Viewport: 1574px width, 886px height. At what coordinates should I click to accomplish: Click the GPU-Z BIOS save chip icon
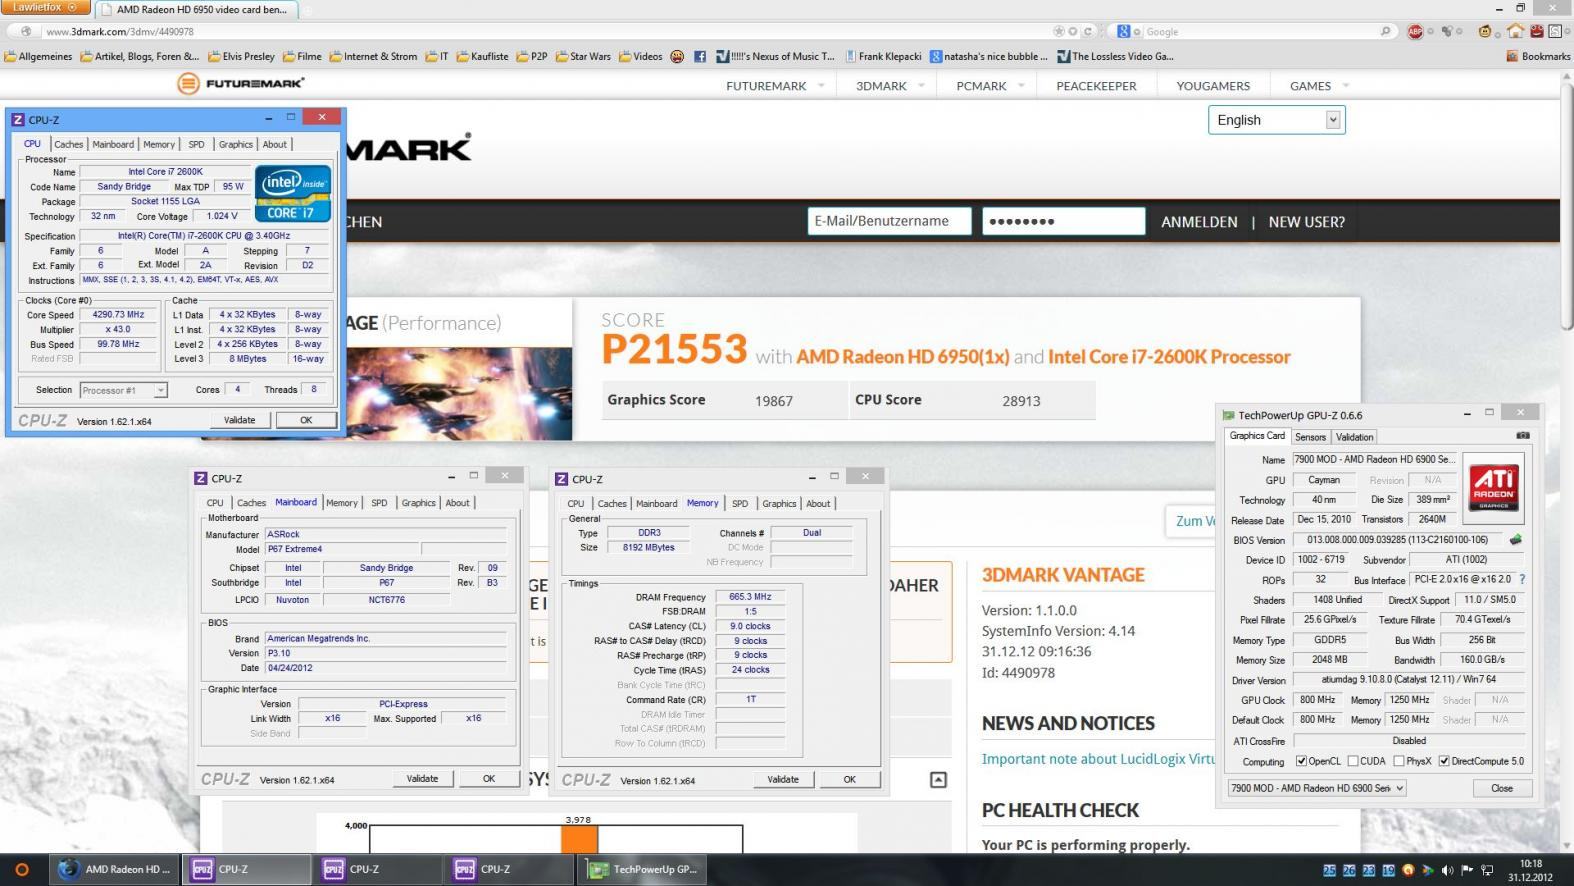pos(1515,540)
